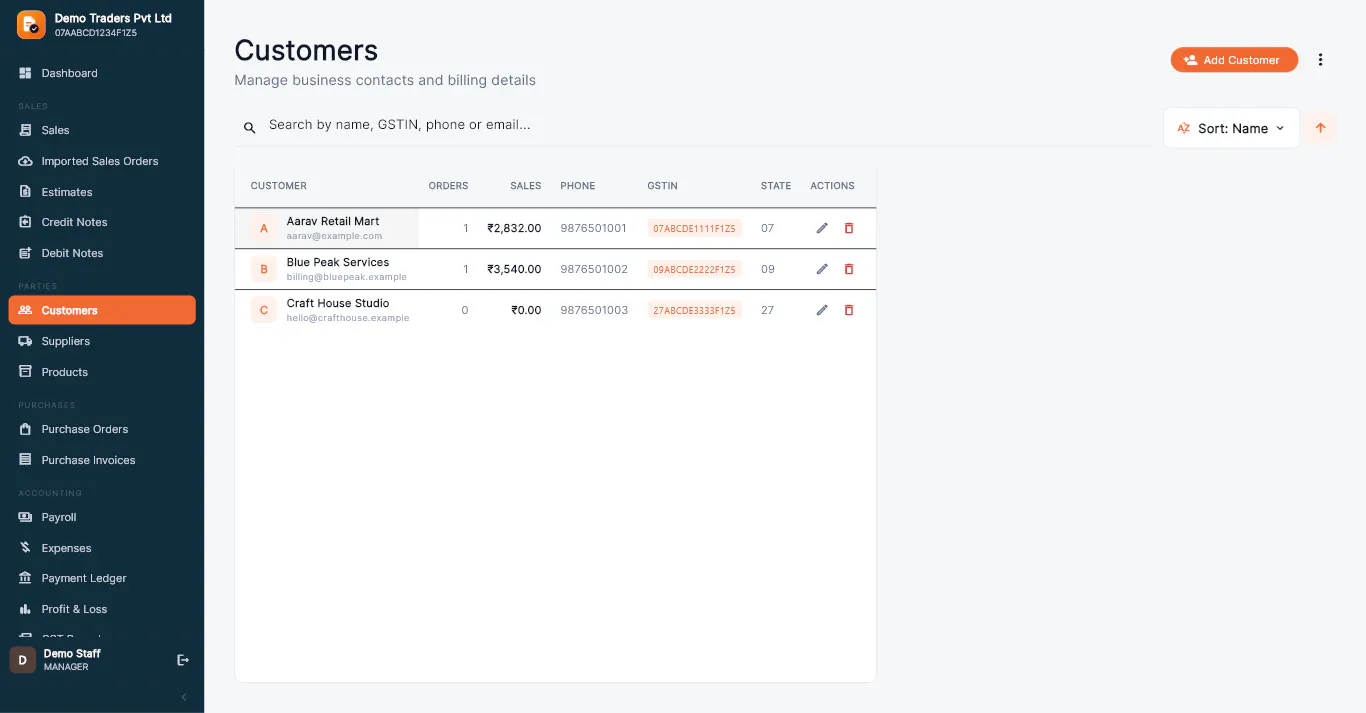Click the Blue Peak Services name
The image size is (1366, 713).
[x=338, y=262]
